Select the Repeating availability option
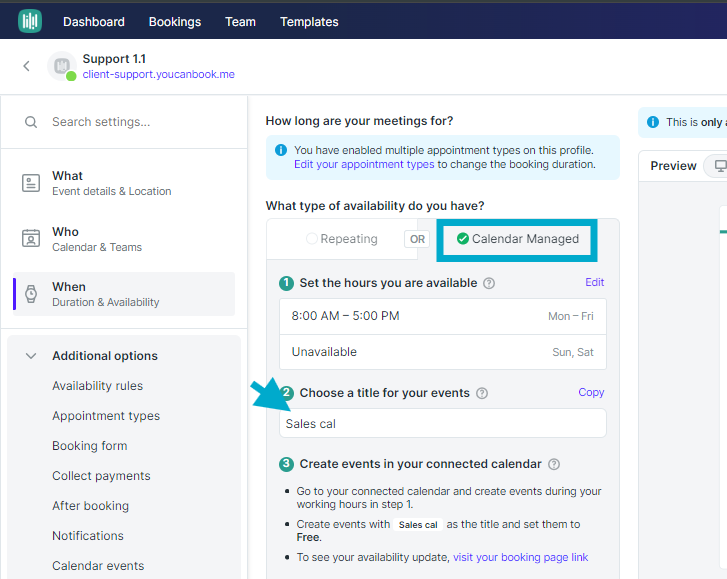This screenshot has width=727, height=579. tap(342, 239)
